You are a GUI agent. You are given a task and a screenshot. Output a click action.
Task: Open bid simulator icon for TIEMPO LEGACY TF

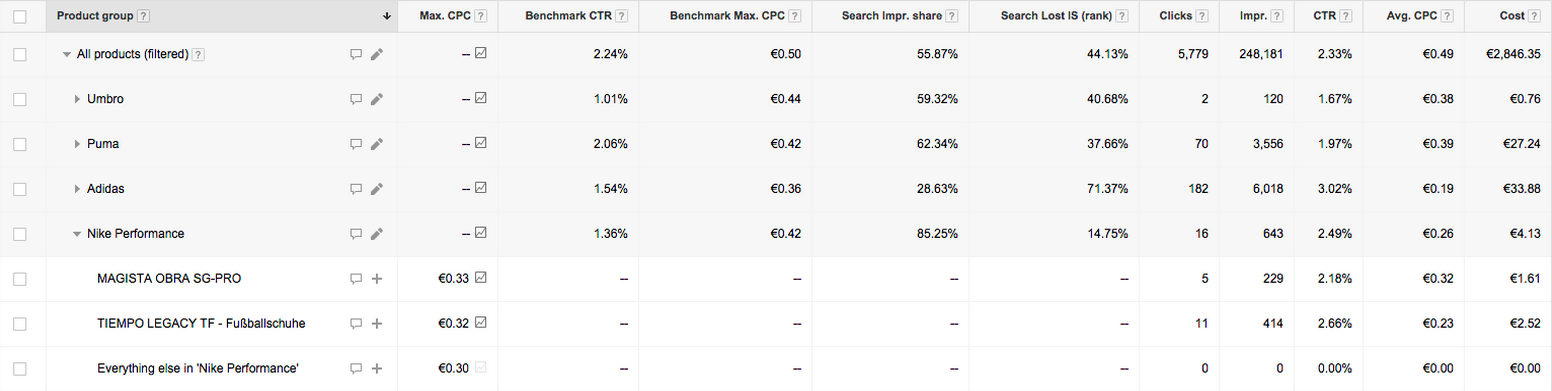tap(481, 323)
